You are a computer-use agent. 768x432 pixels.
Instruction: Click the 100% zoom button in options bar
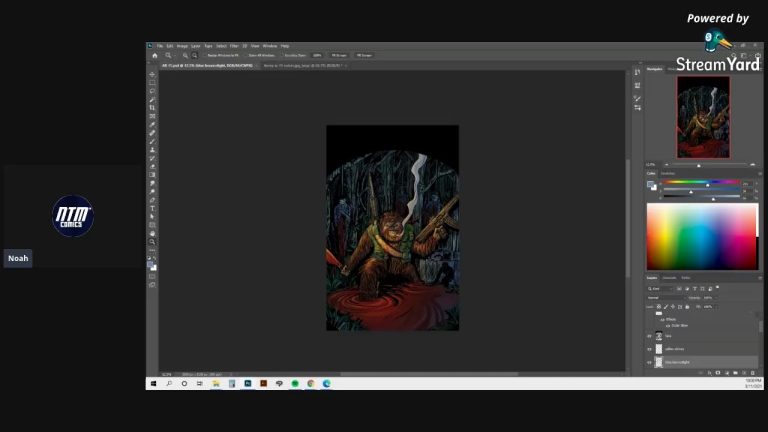point(317,55)
